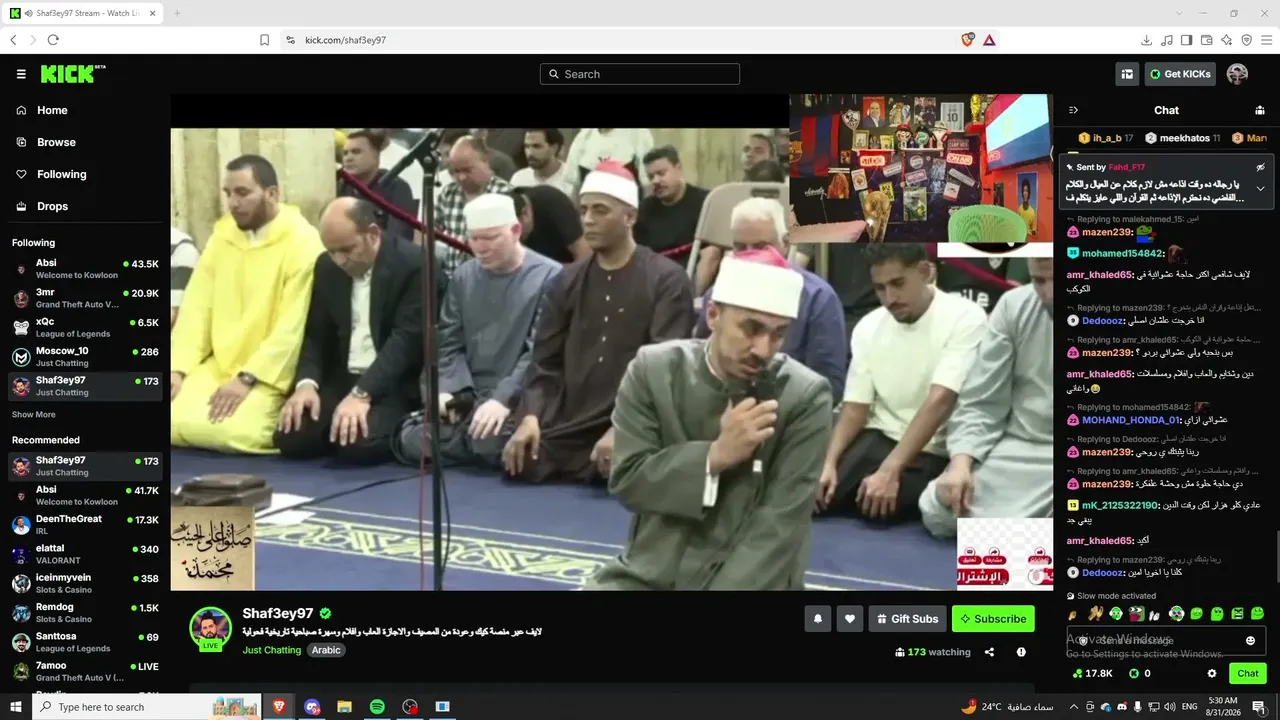Image resolution: width=1280 pixels, height=720 pixels.
Task: Share the stream via share icon
Action: [x=989, y=652]
